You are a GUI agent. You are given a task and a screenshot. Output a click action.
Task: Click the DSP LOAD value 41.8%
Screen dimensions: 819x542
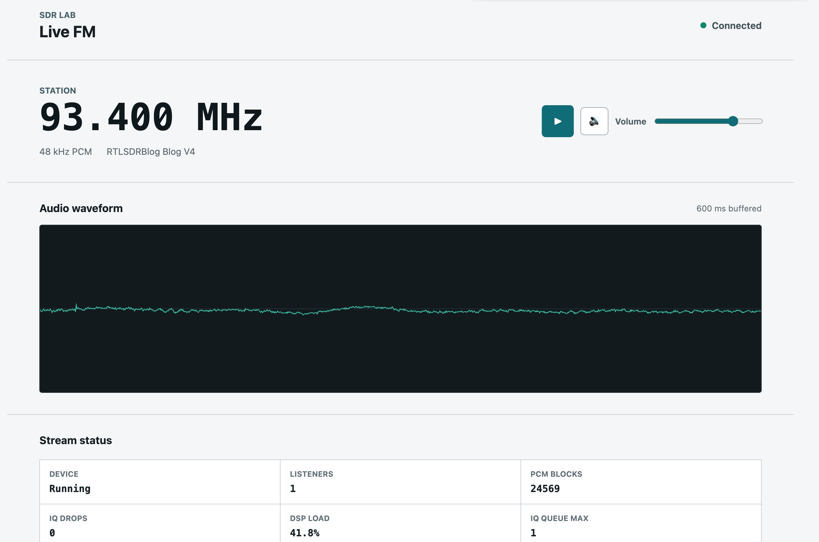305,533
